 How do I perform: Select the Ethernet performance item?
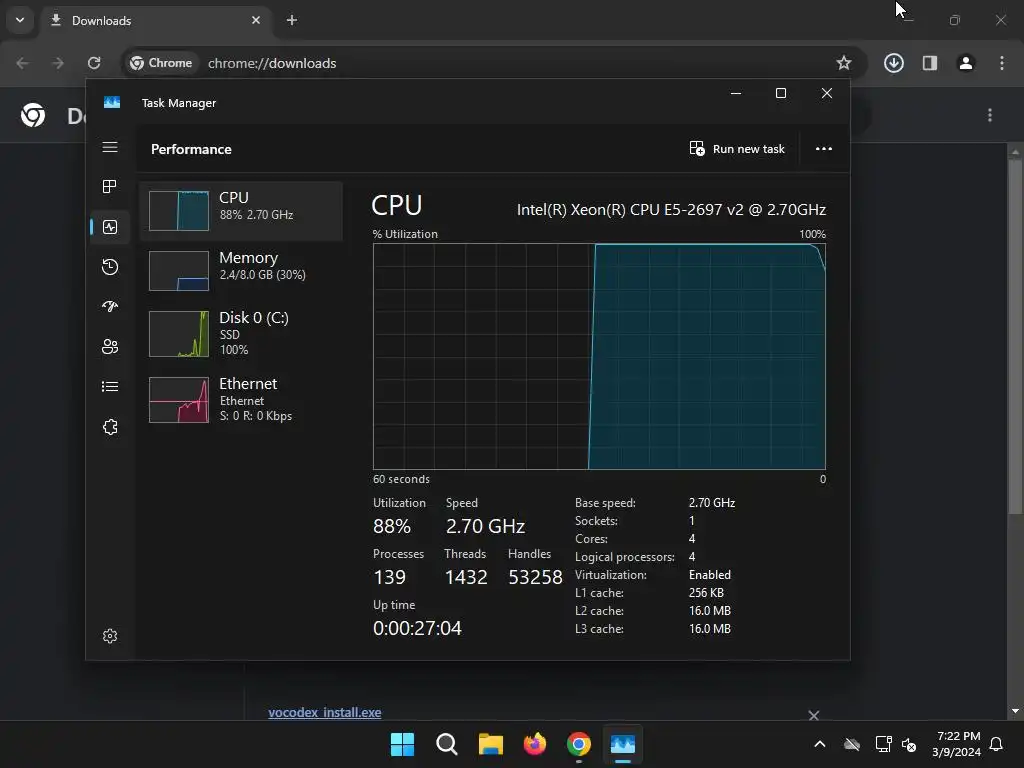(x=241, y=399)
